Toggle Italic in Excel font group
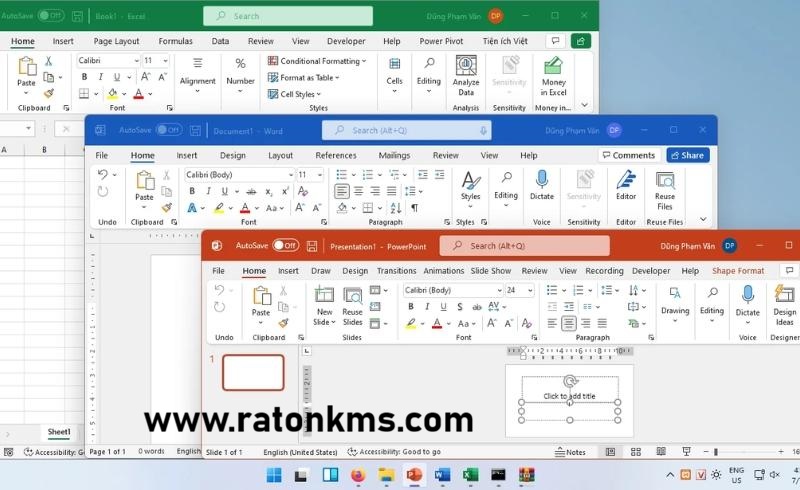The width and height of the screenshot is (800, 490). 101,77
